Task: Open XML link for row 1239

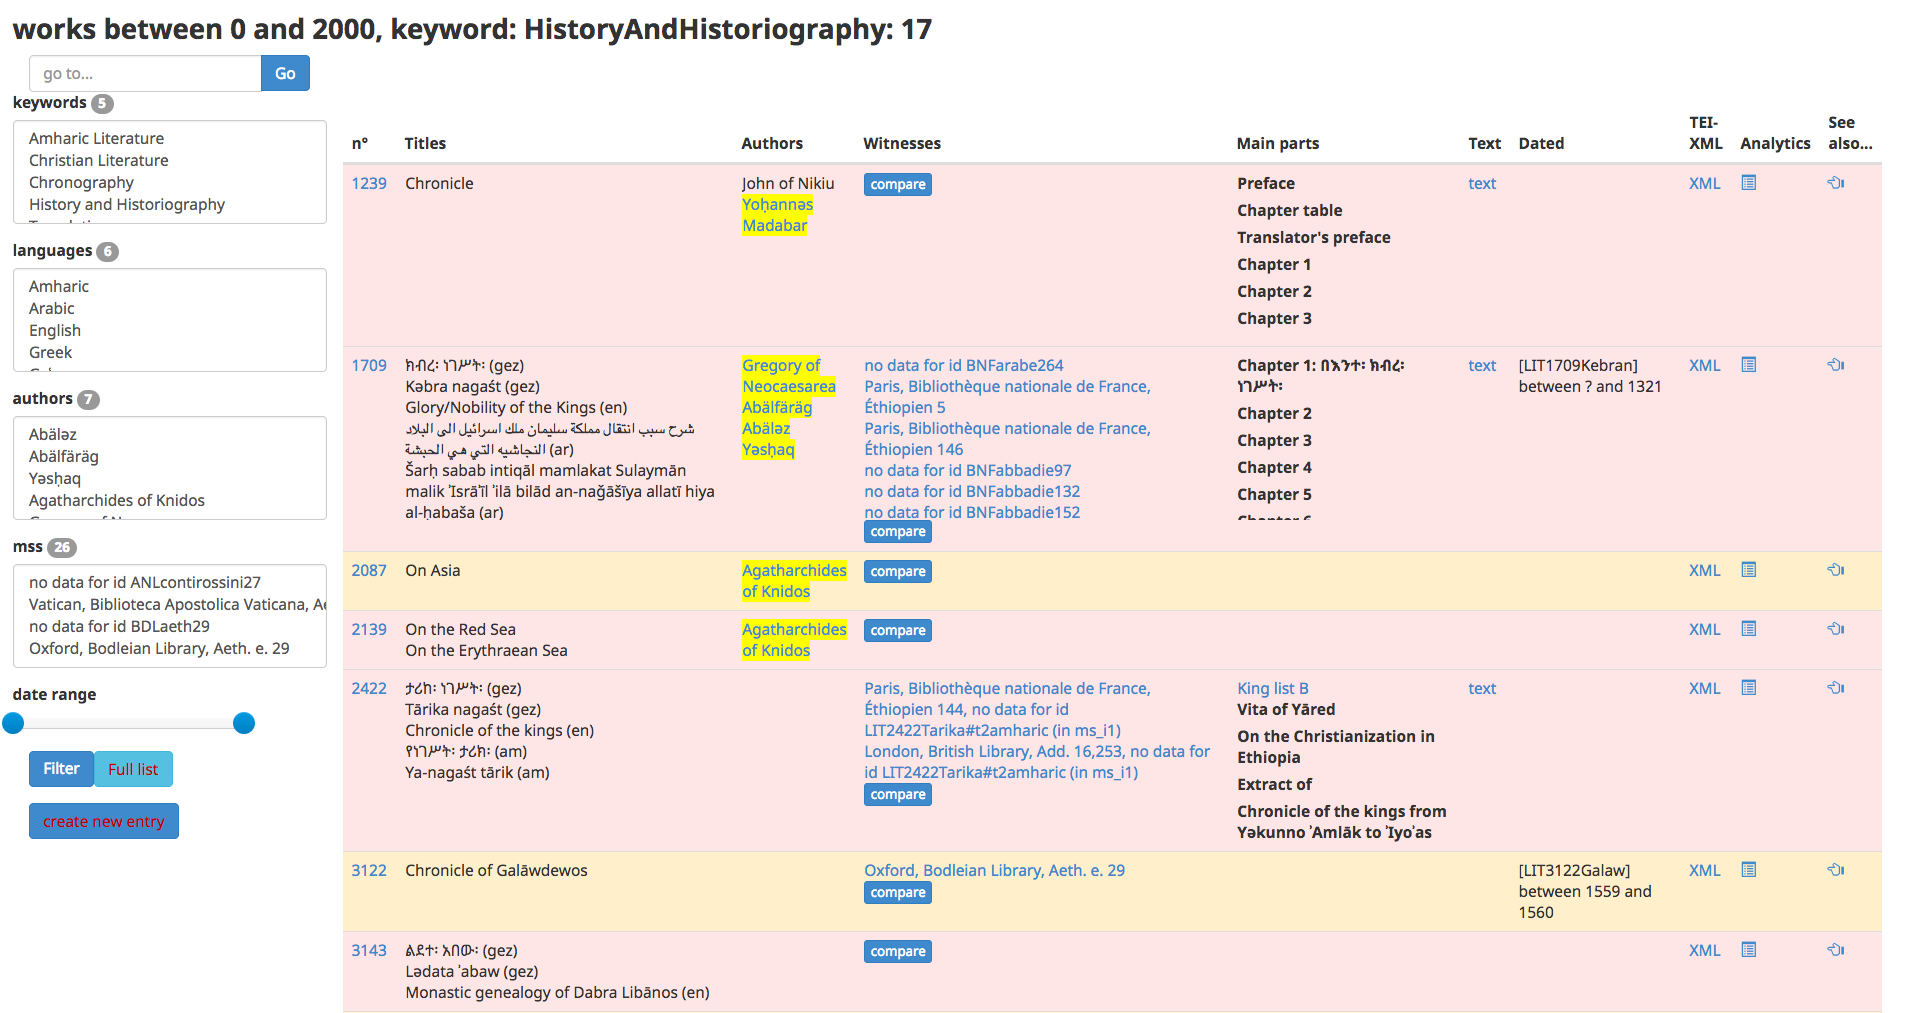Action: [1705, 183]
